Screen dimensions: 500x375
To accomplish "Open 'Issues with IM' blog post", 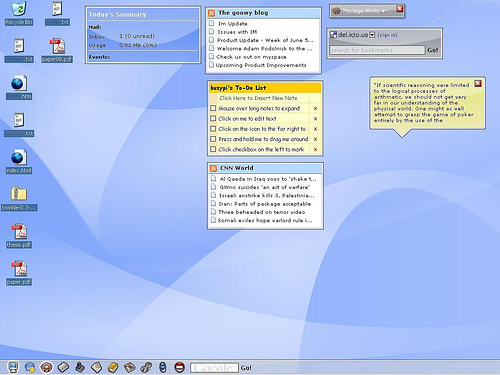I will coord(237,32).
